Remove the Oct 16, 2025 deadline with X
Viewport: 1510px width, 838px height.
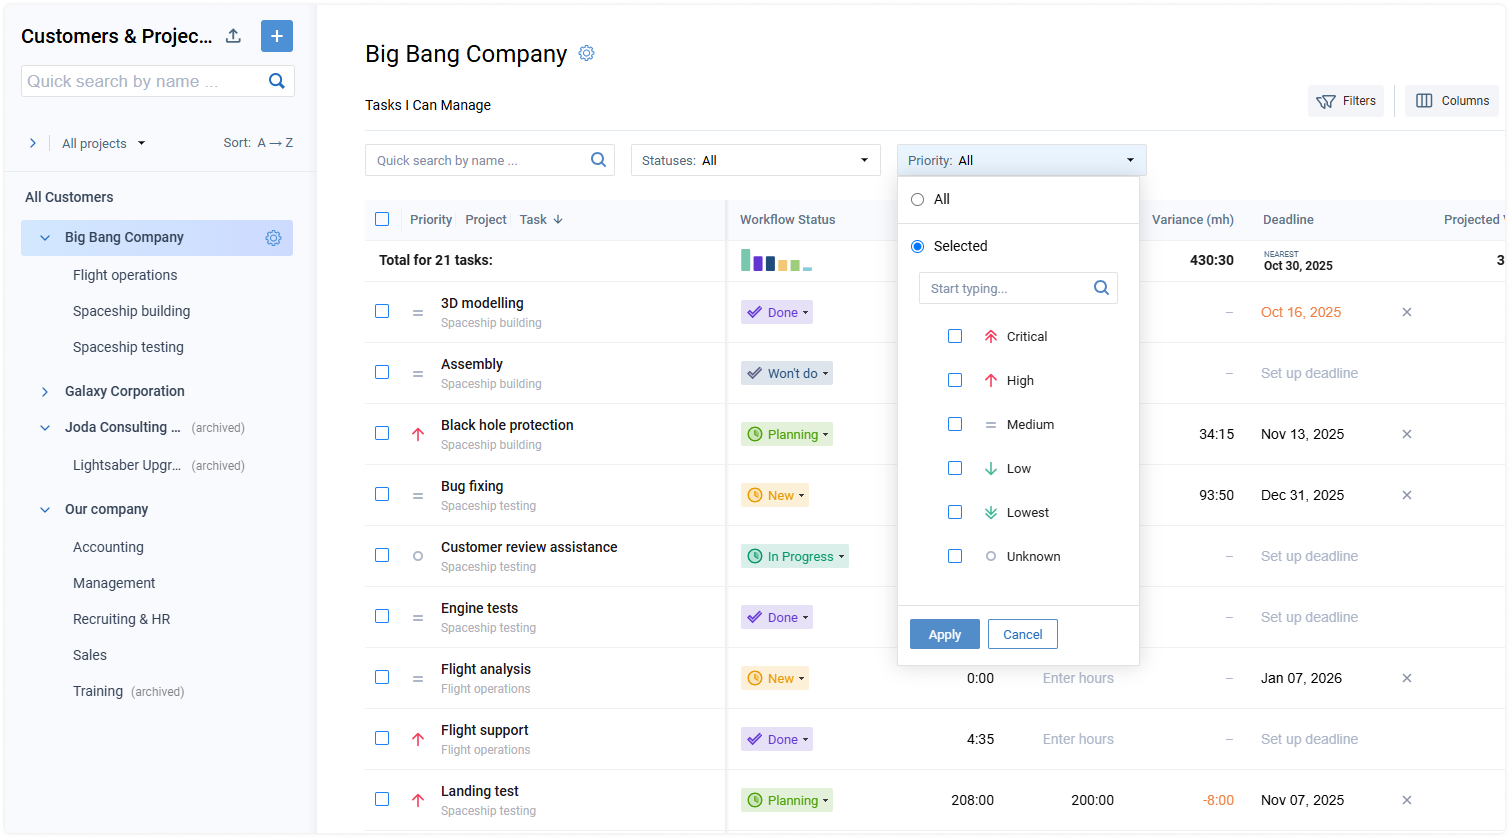(x=1406, y=312)
